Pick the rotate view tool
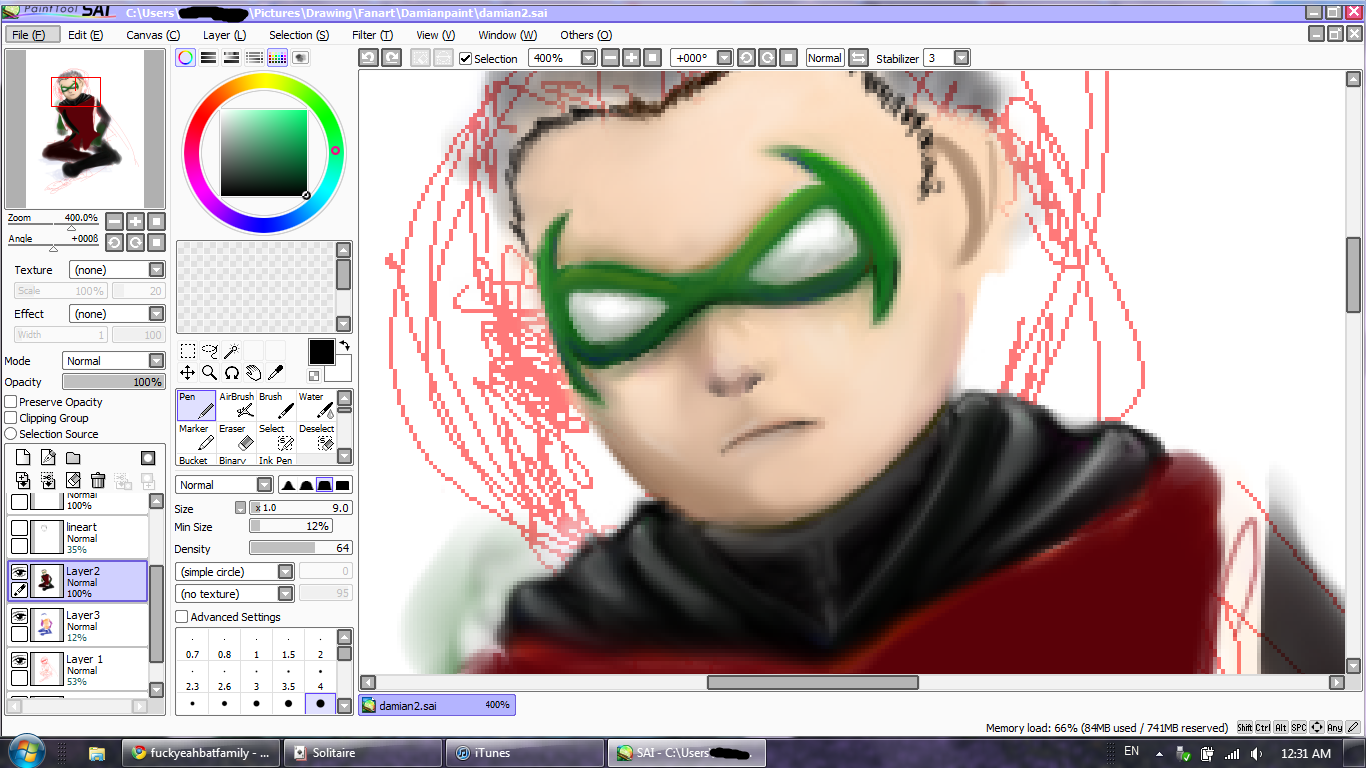Viewport: 1366px width, 768px height. click(x=231, y=373)
